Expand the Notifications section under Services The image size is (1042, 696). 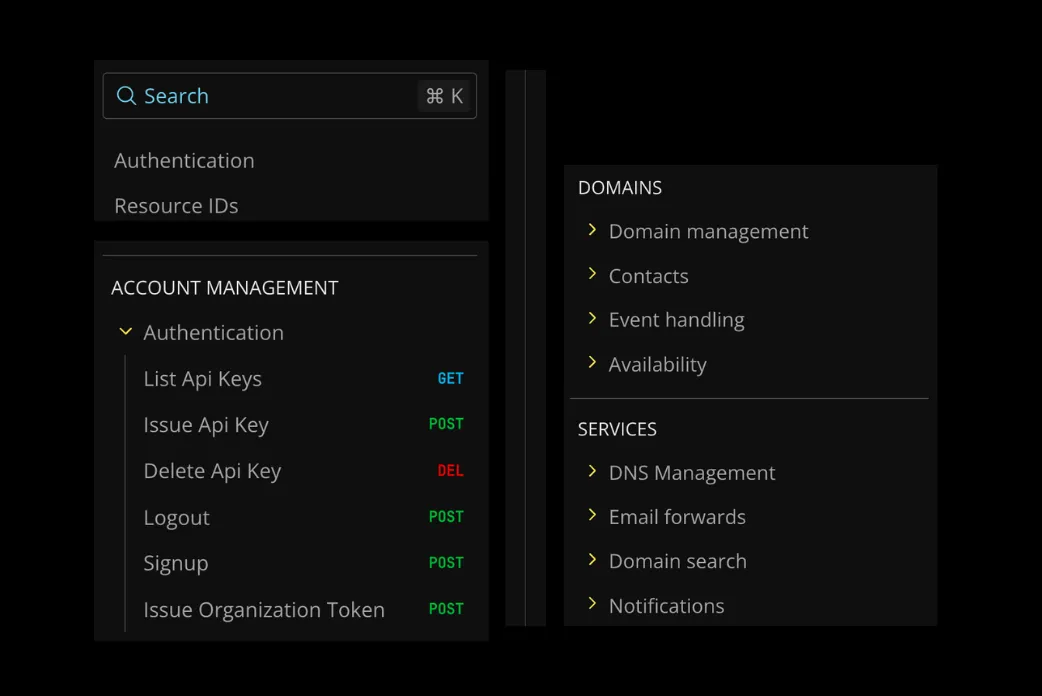(x=667, y=605)
